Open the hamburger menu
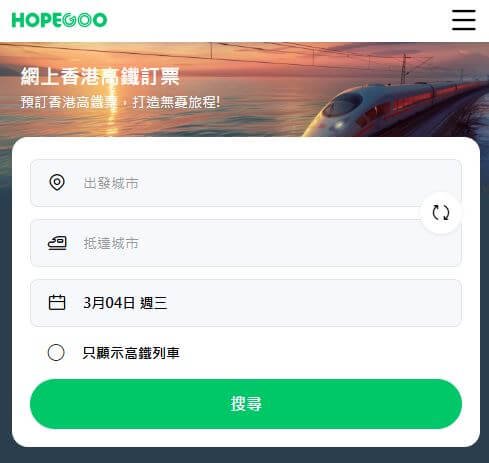This screenshot has height=463, width=489. [463, 20]
